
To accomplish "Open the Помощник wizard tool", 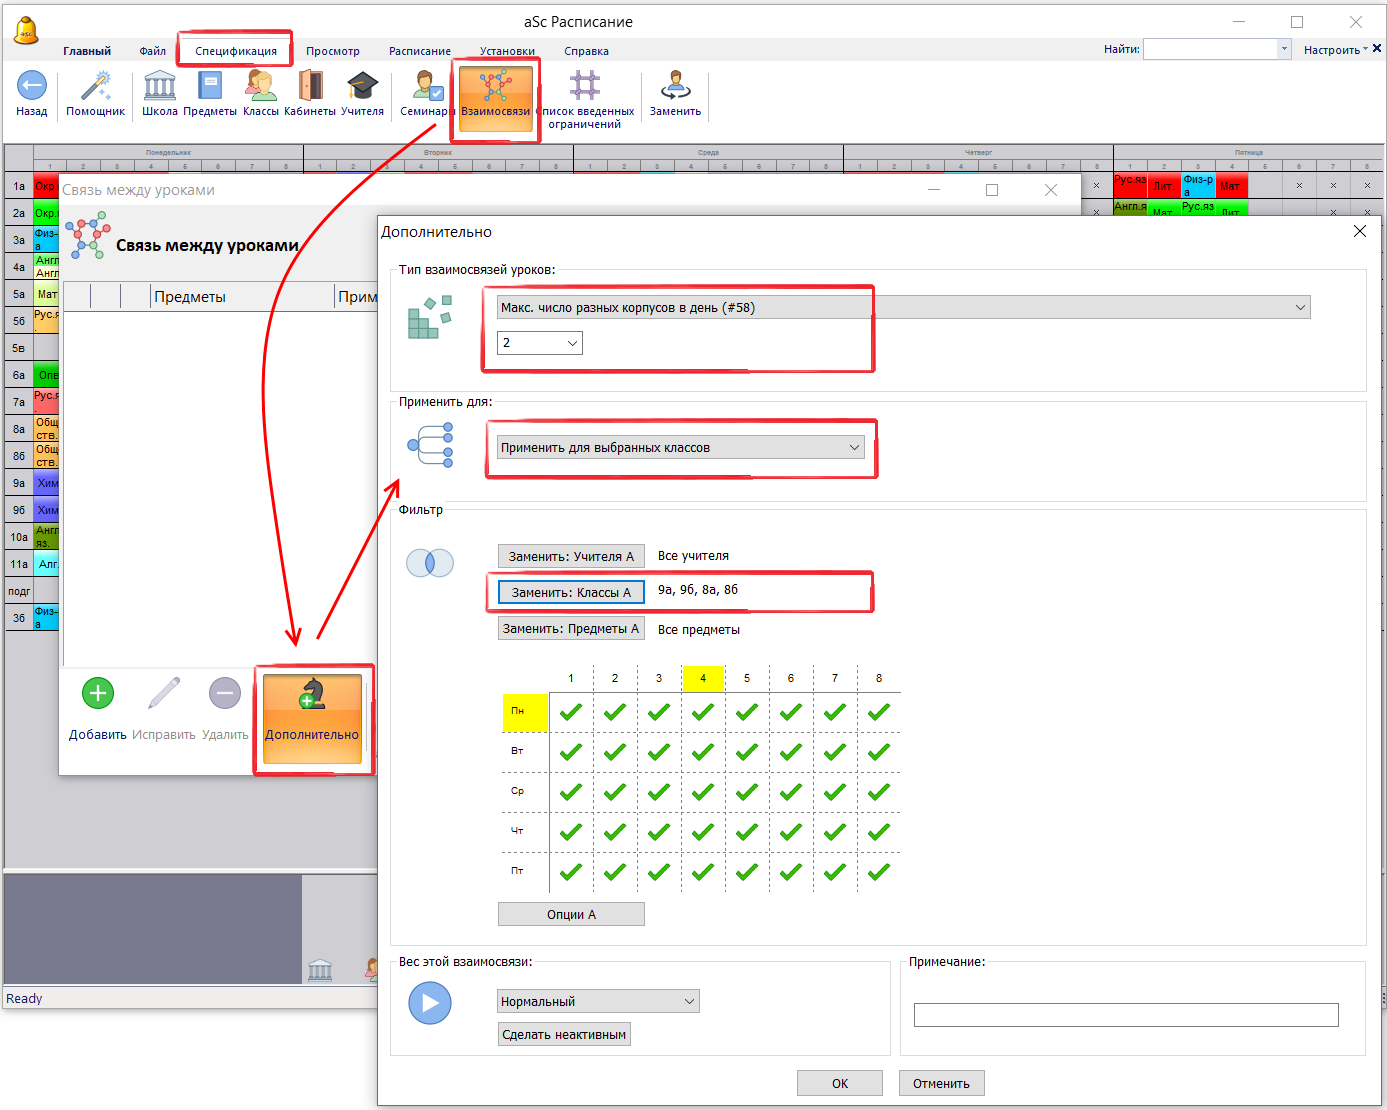I will [x=95, y=87].
